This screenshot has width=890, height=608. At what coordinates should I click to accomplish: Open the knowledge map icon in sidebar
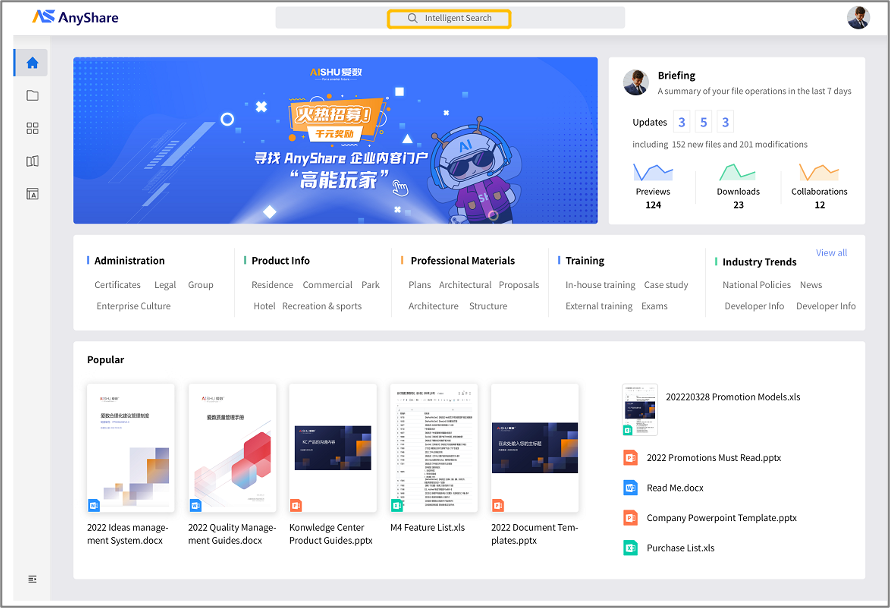(x=32, y=161)
